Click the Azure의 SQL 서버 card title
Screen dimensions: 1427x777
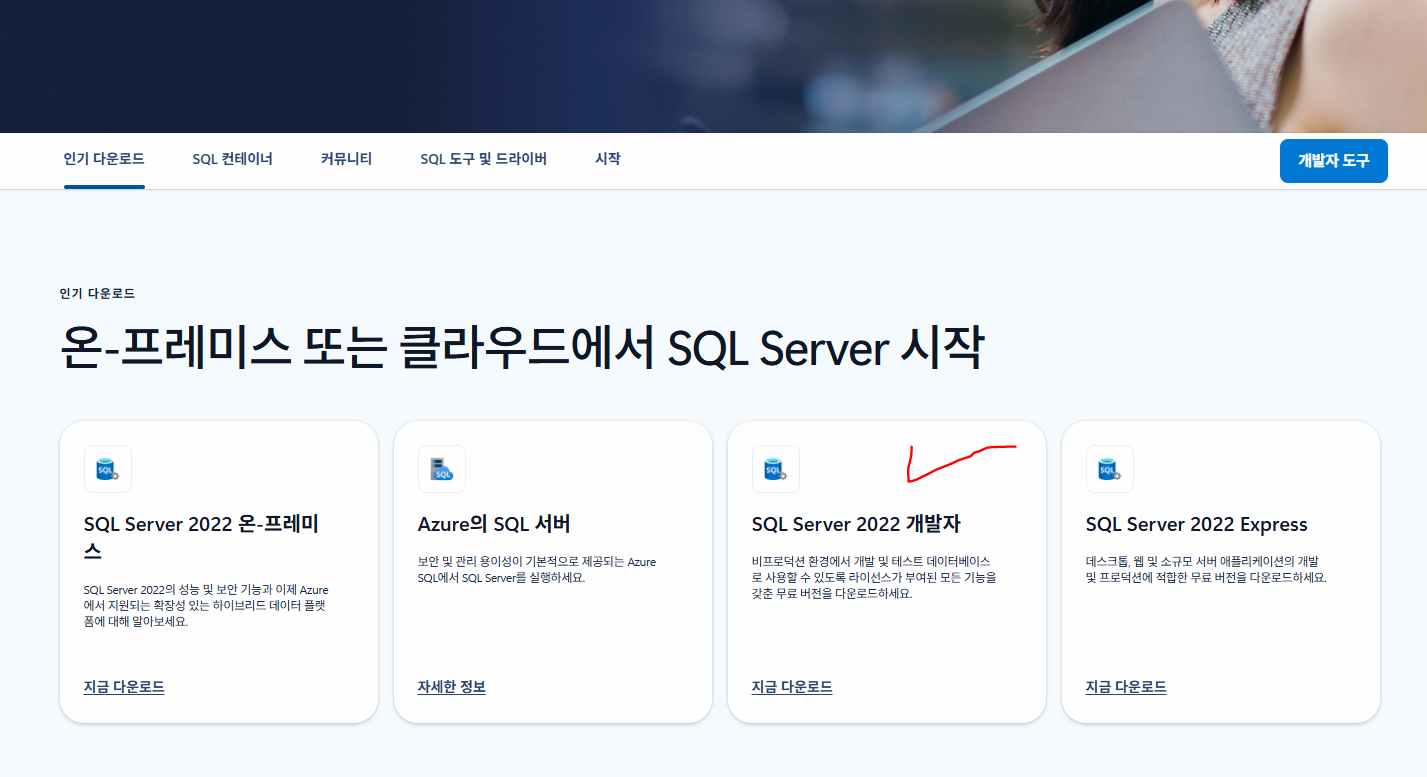click(x=494, y=525)
